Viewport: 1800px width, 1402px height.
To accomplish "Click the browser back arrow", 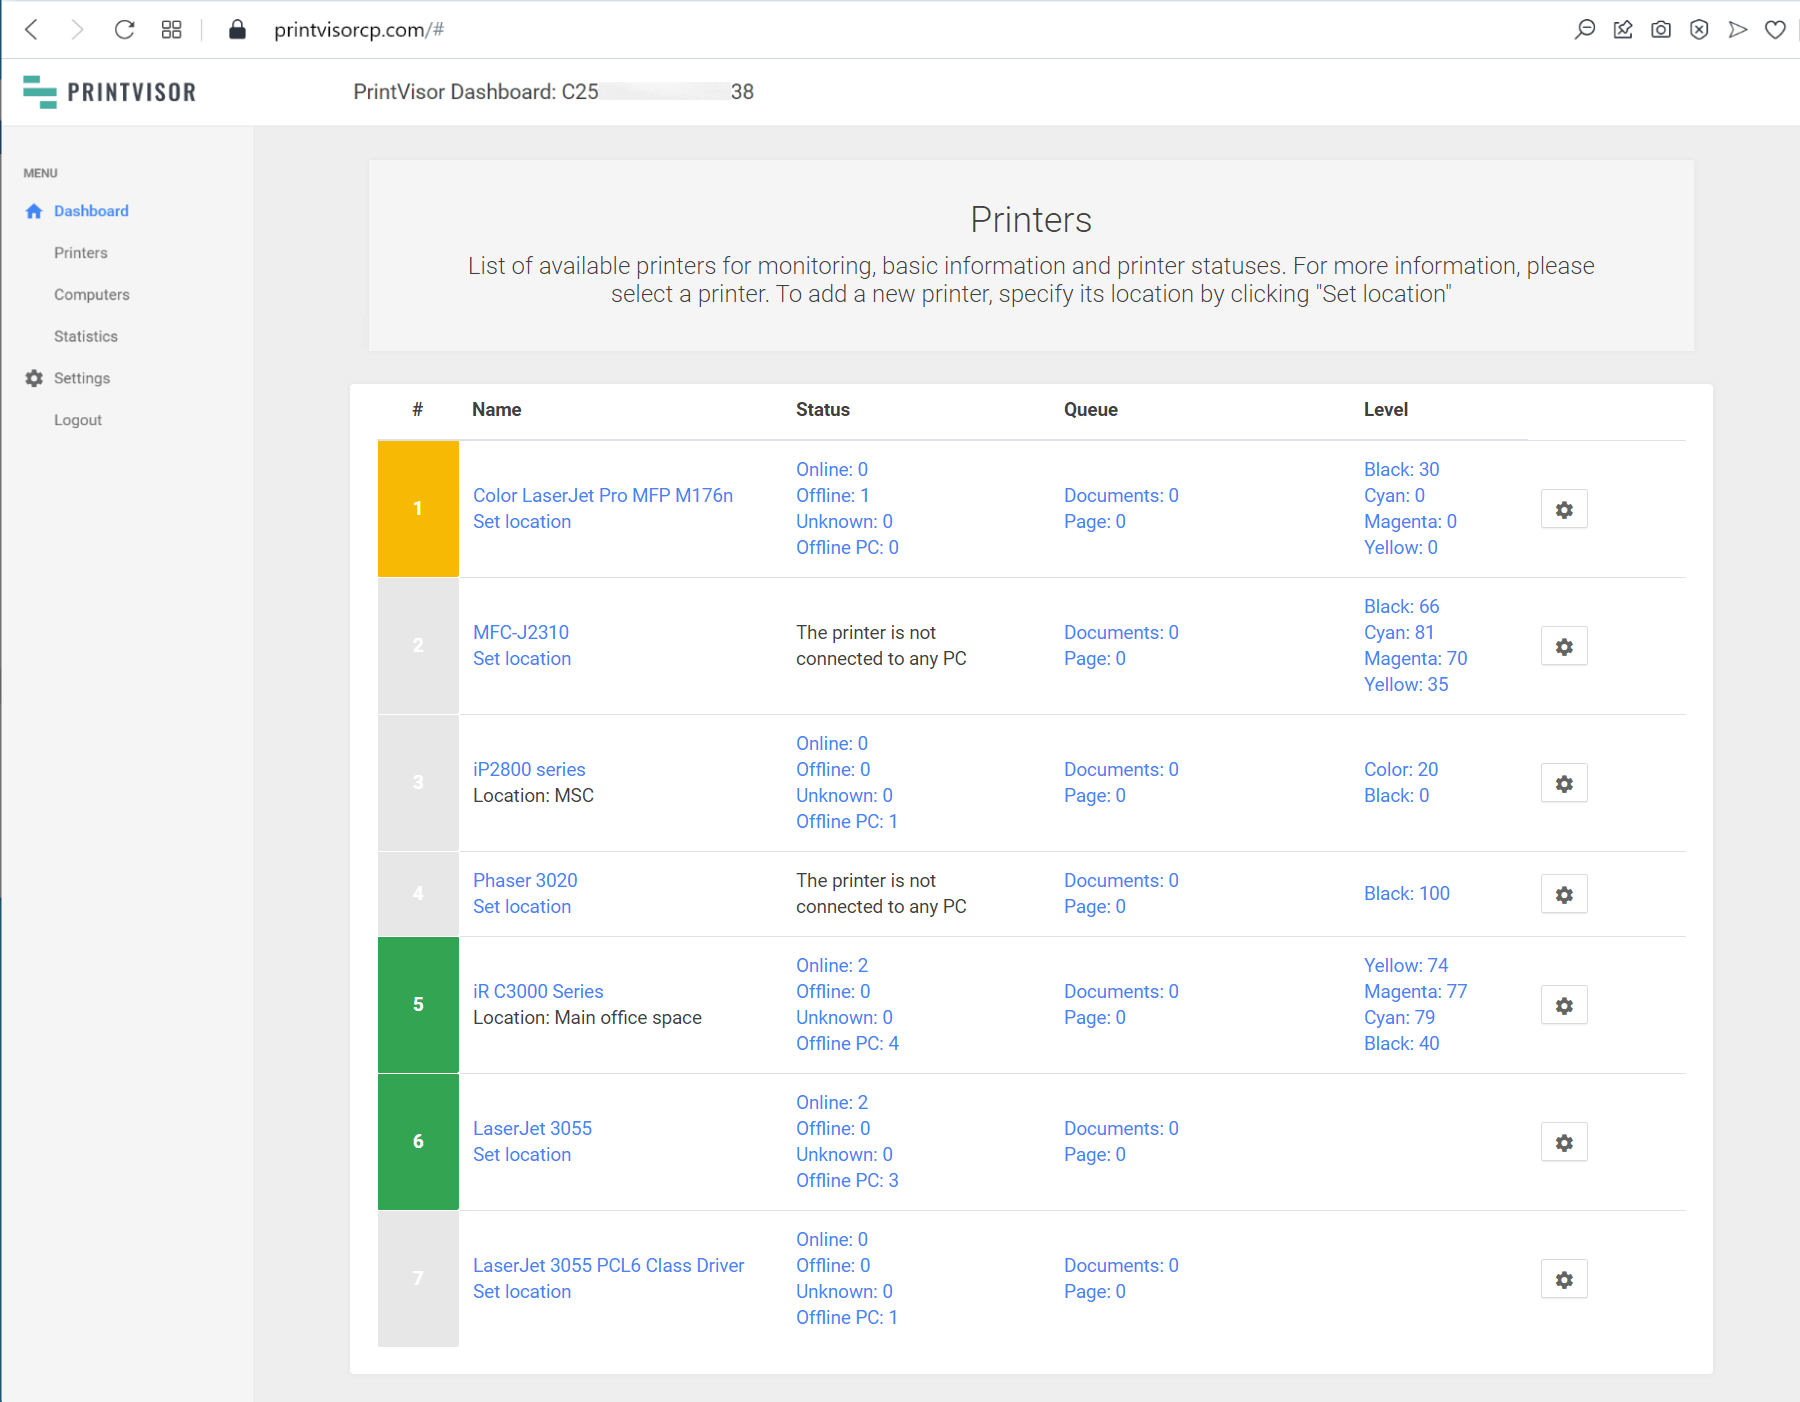I will click(x=32, y=30).
